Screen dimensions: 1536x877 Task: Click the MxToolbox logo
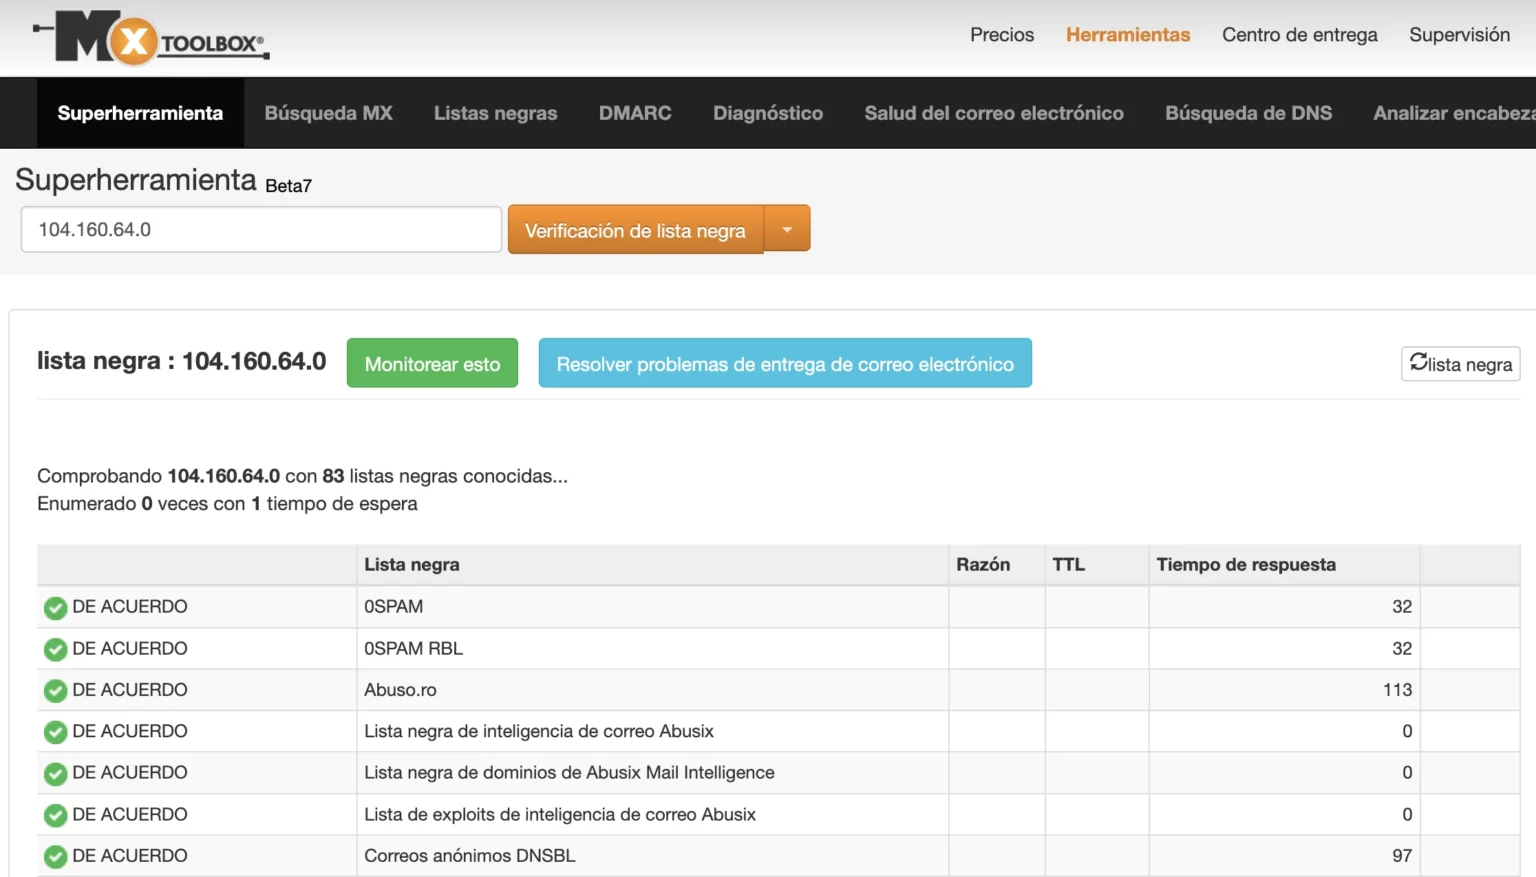tap(151, 38)
